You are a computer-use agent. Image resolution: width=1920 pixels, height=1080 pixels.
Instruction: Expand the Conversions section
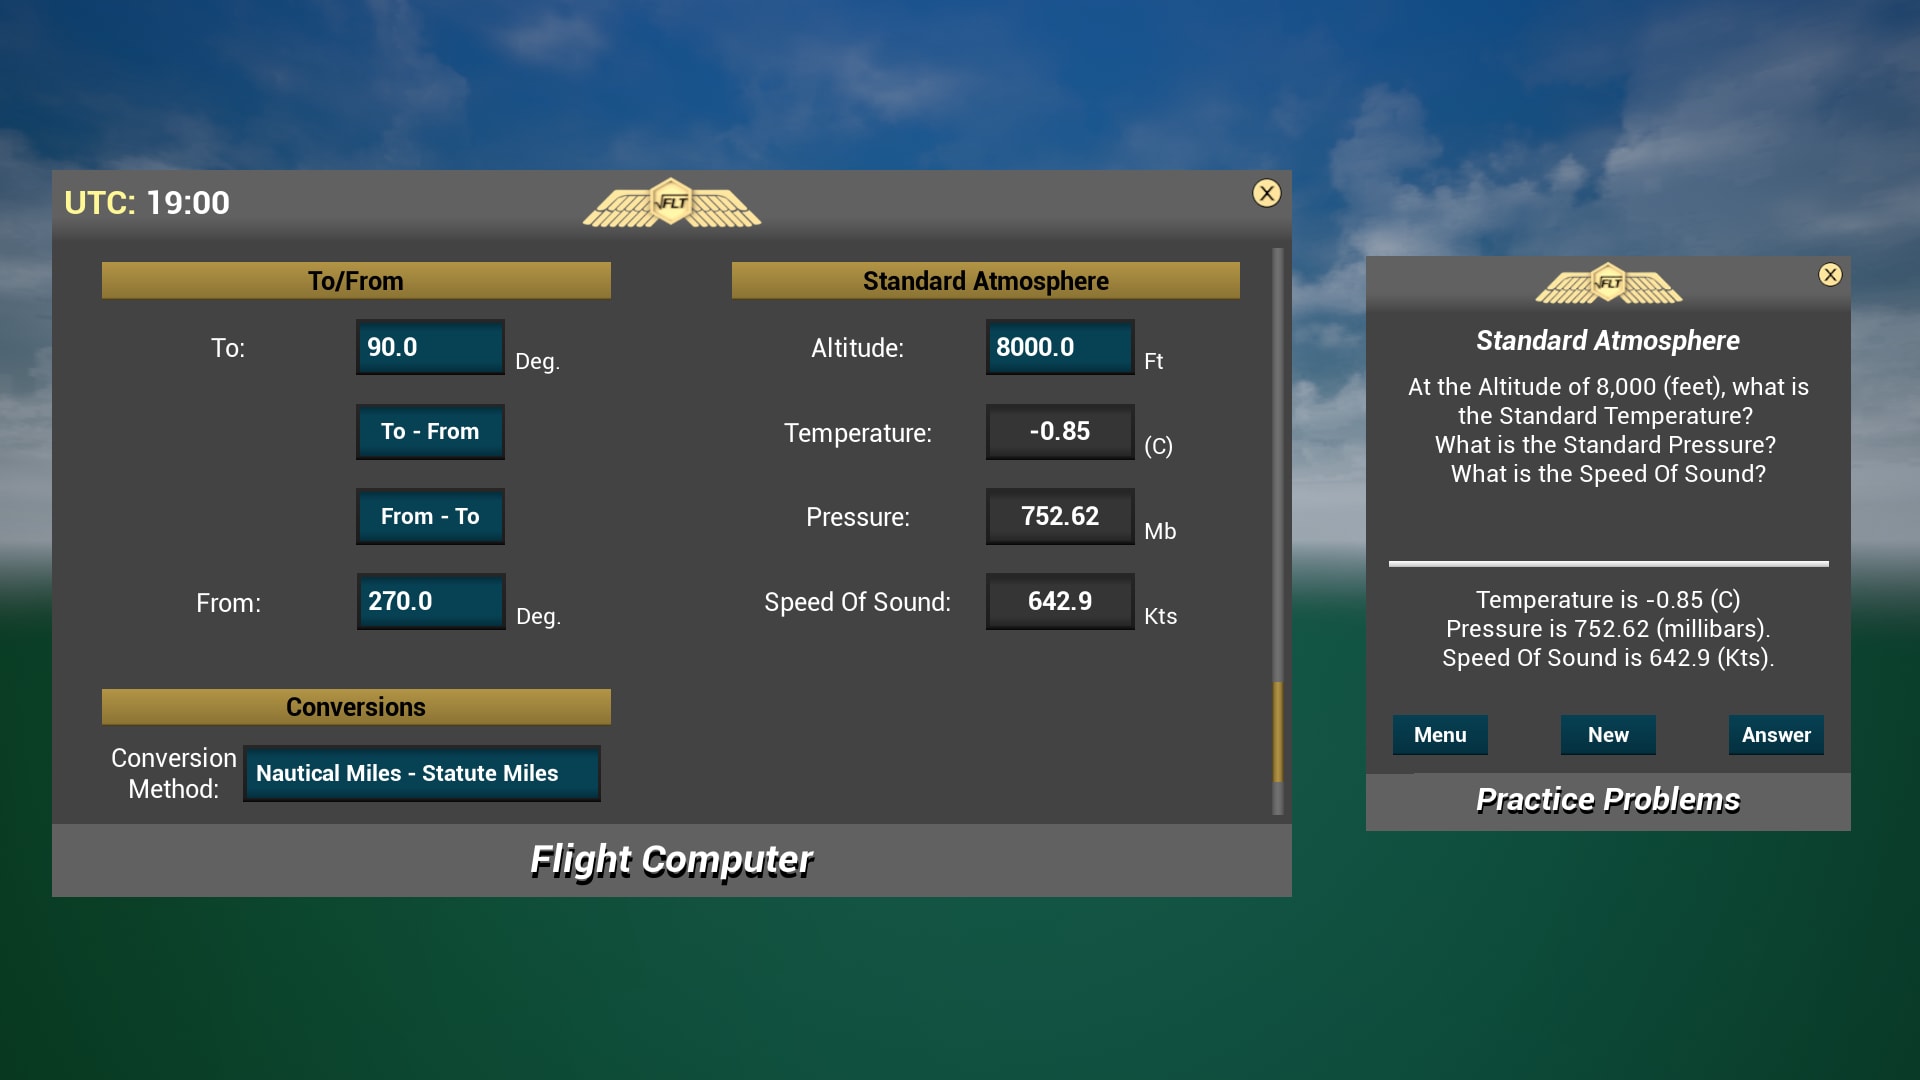click(x=355, y=706)
